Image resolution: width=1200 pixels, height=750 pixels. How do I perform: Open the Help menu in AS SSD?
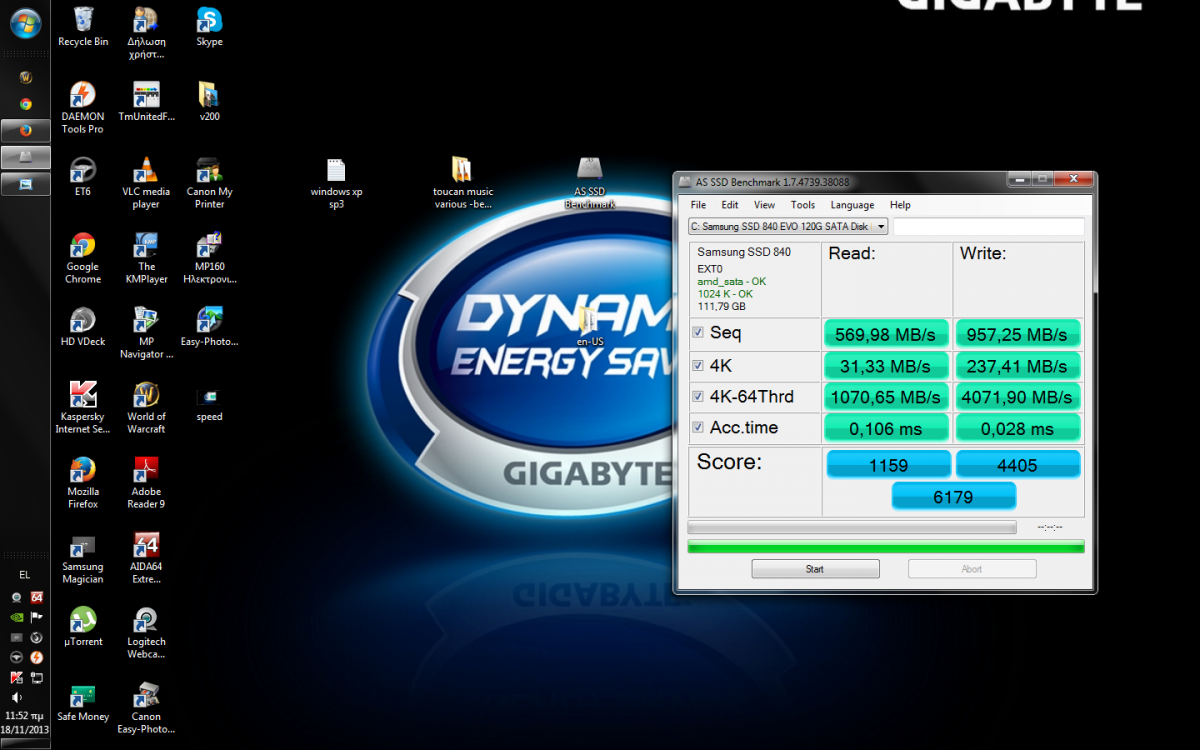pos(900,205)
